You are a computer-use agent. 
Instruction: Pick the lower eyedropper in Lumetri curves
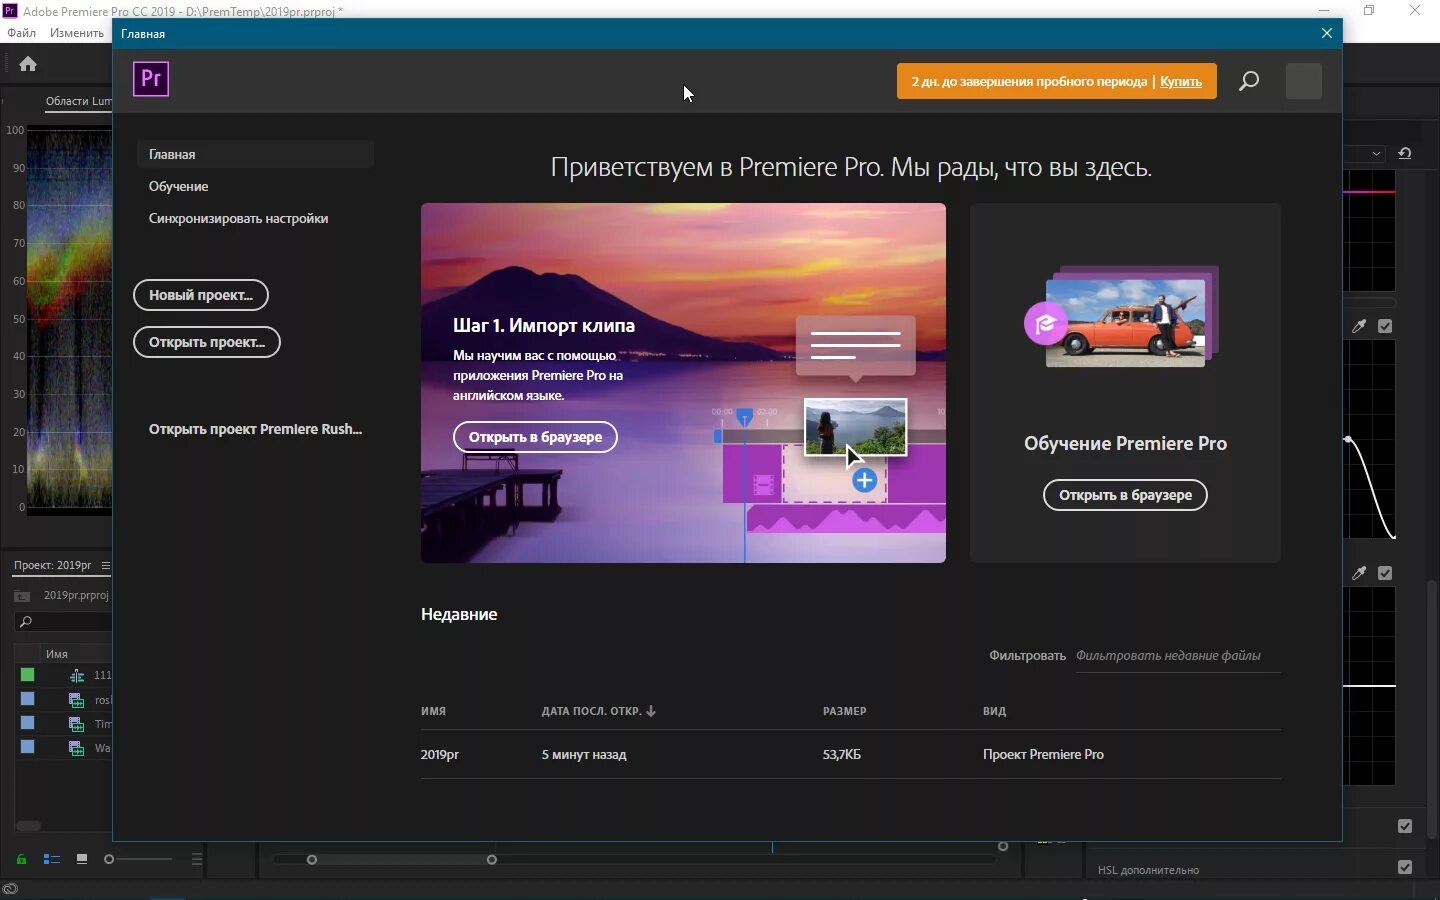pyautogui.click(x=1359, y=573)
